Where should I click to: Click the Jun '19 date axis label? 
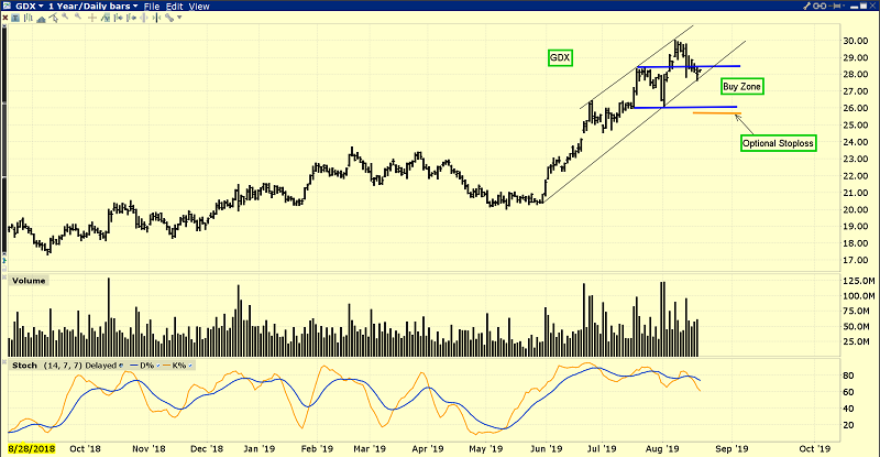(x=546, y=449)
